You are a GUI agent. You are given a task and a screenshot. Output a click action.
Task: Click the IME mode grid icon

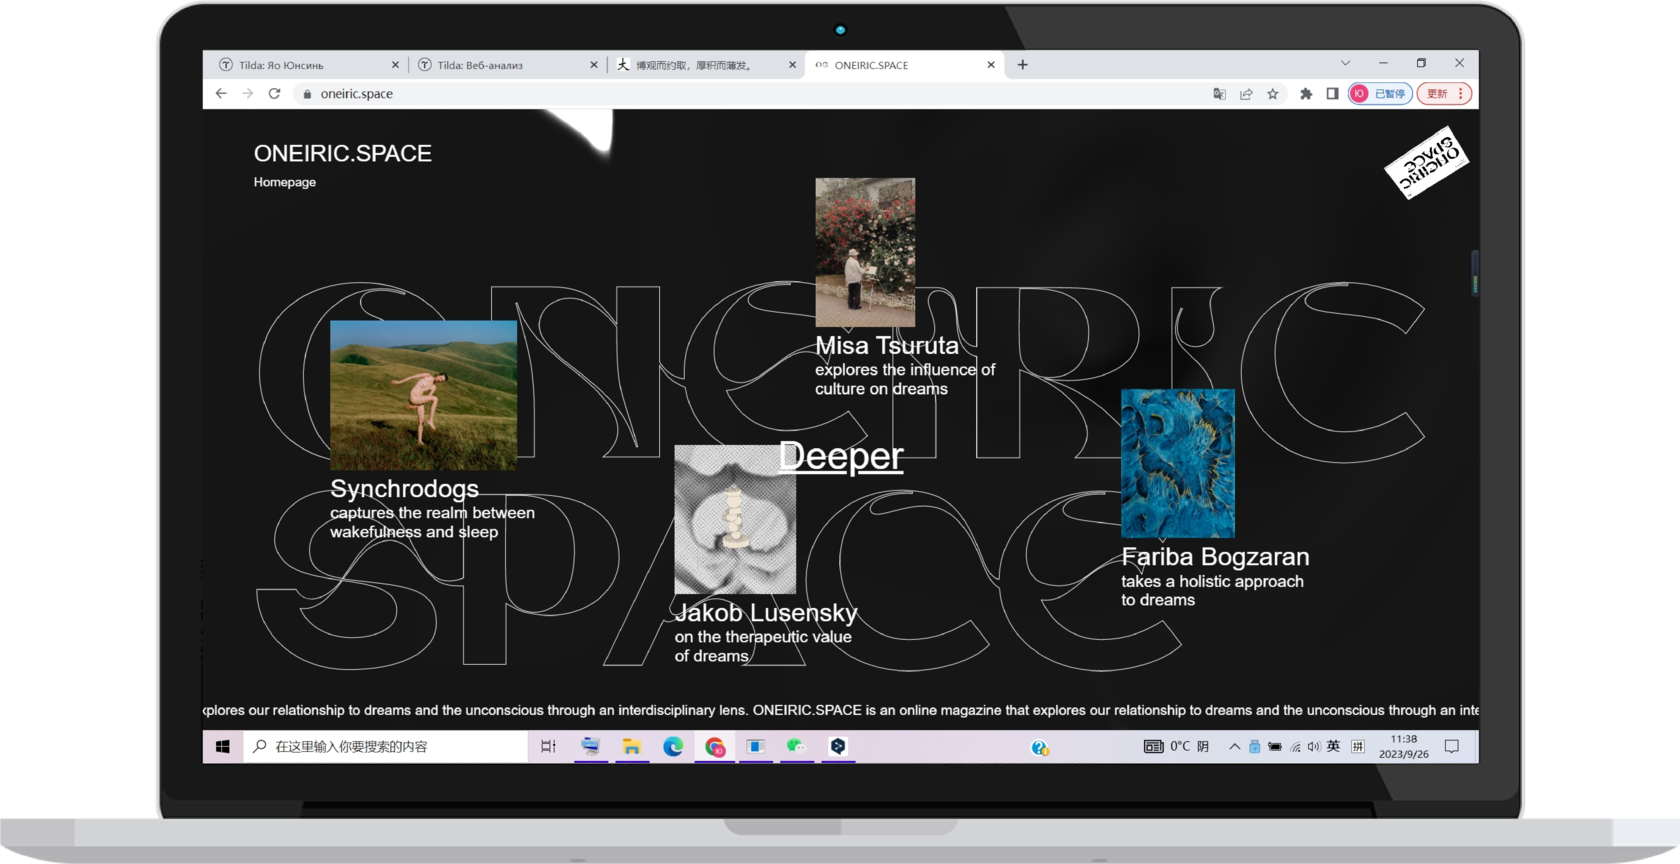tap(1357, 747)
